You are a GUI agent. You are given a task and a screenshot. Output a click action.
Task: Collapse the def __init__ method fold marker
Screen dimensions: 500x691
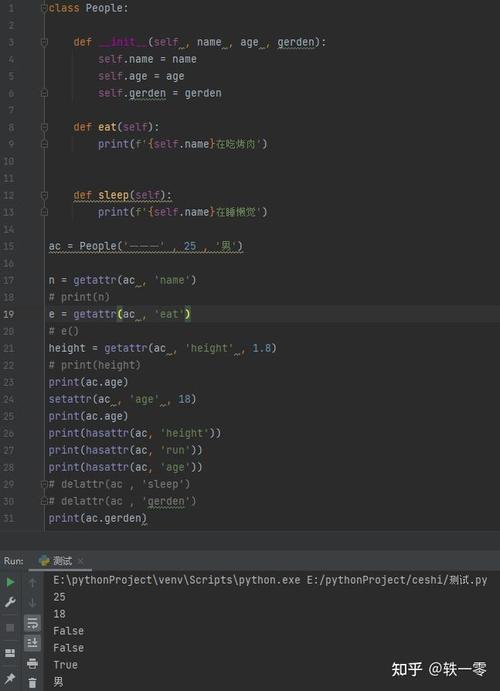pyautogui.click(x=44, y=42)
